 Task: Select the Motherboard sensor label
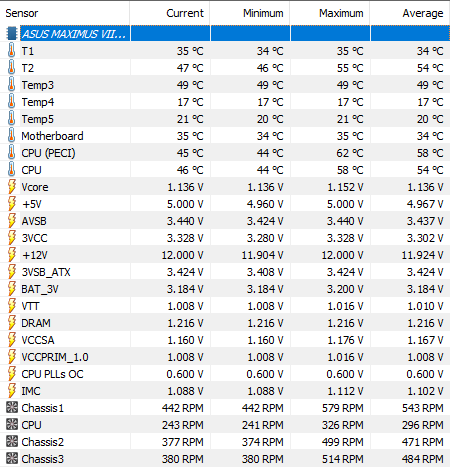coord(52,136)
